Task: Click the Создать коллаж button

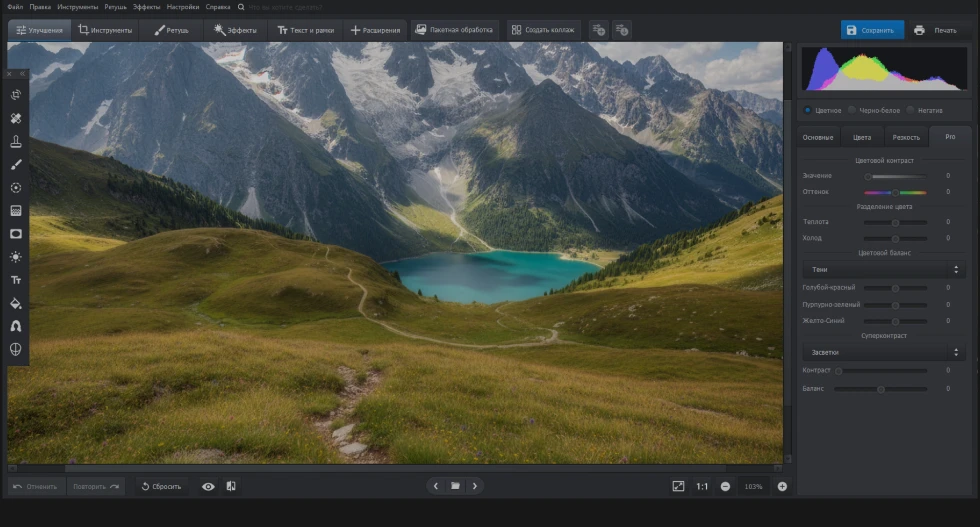Action: [542, 29]
